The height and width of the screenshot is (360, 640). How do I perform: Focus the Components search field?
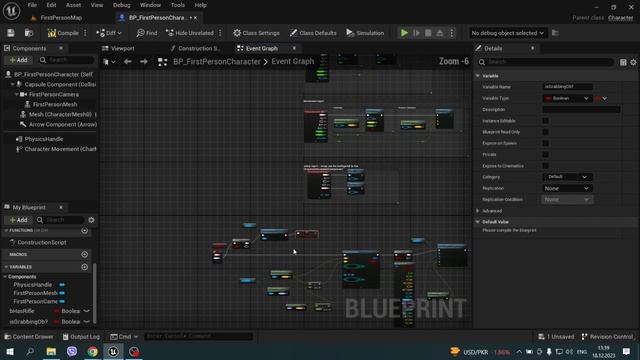[x=67, y=60]
